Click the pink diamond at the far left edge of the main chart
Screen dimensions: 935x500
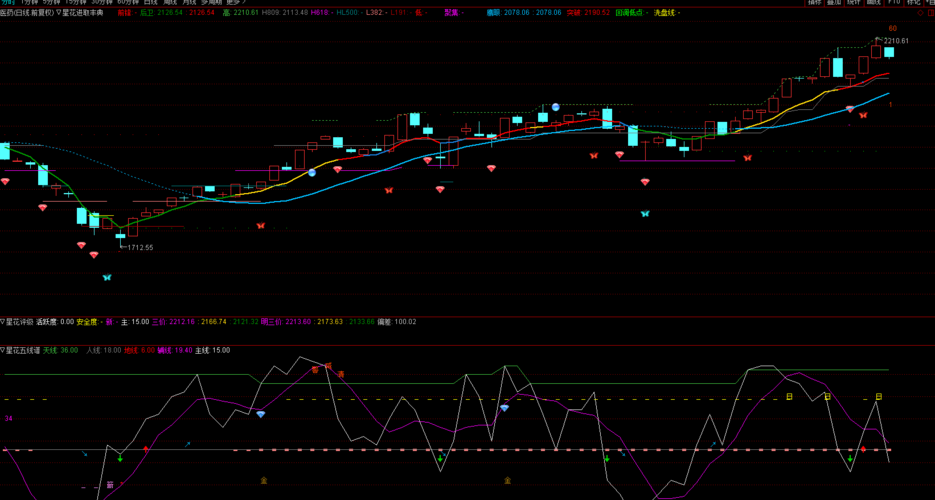tap(5, 181)
